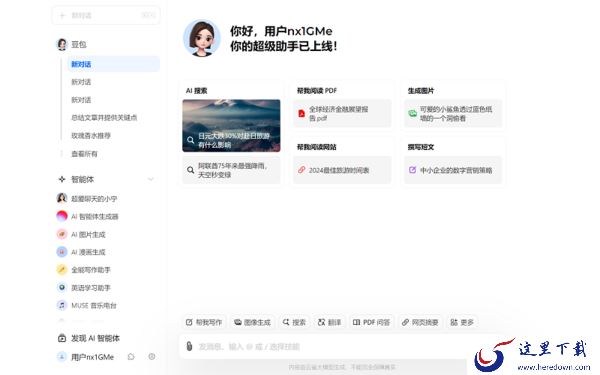Click the red link icon for 2024最佳旅游时间表
The image size is (600, 375).
[302, 170]
